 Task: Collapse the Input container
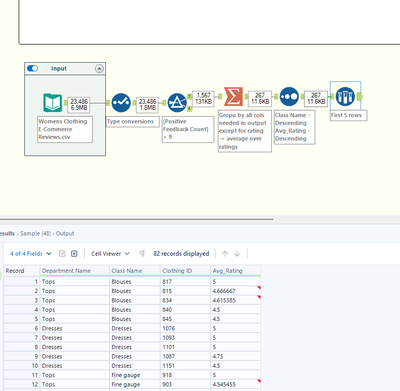(99, 69)
